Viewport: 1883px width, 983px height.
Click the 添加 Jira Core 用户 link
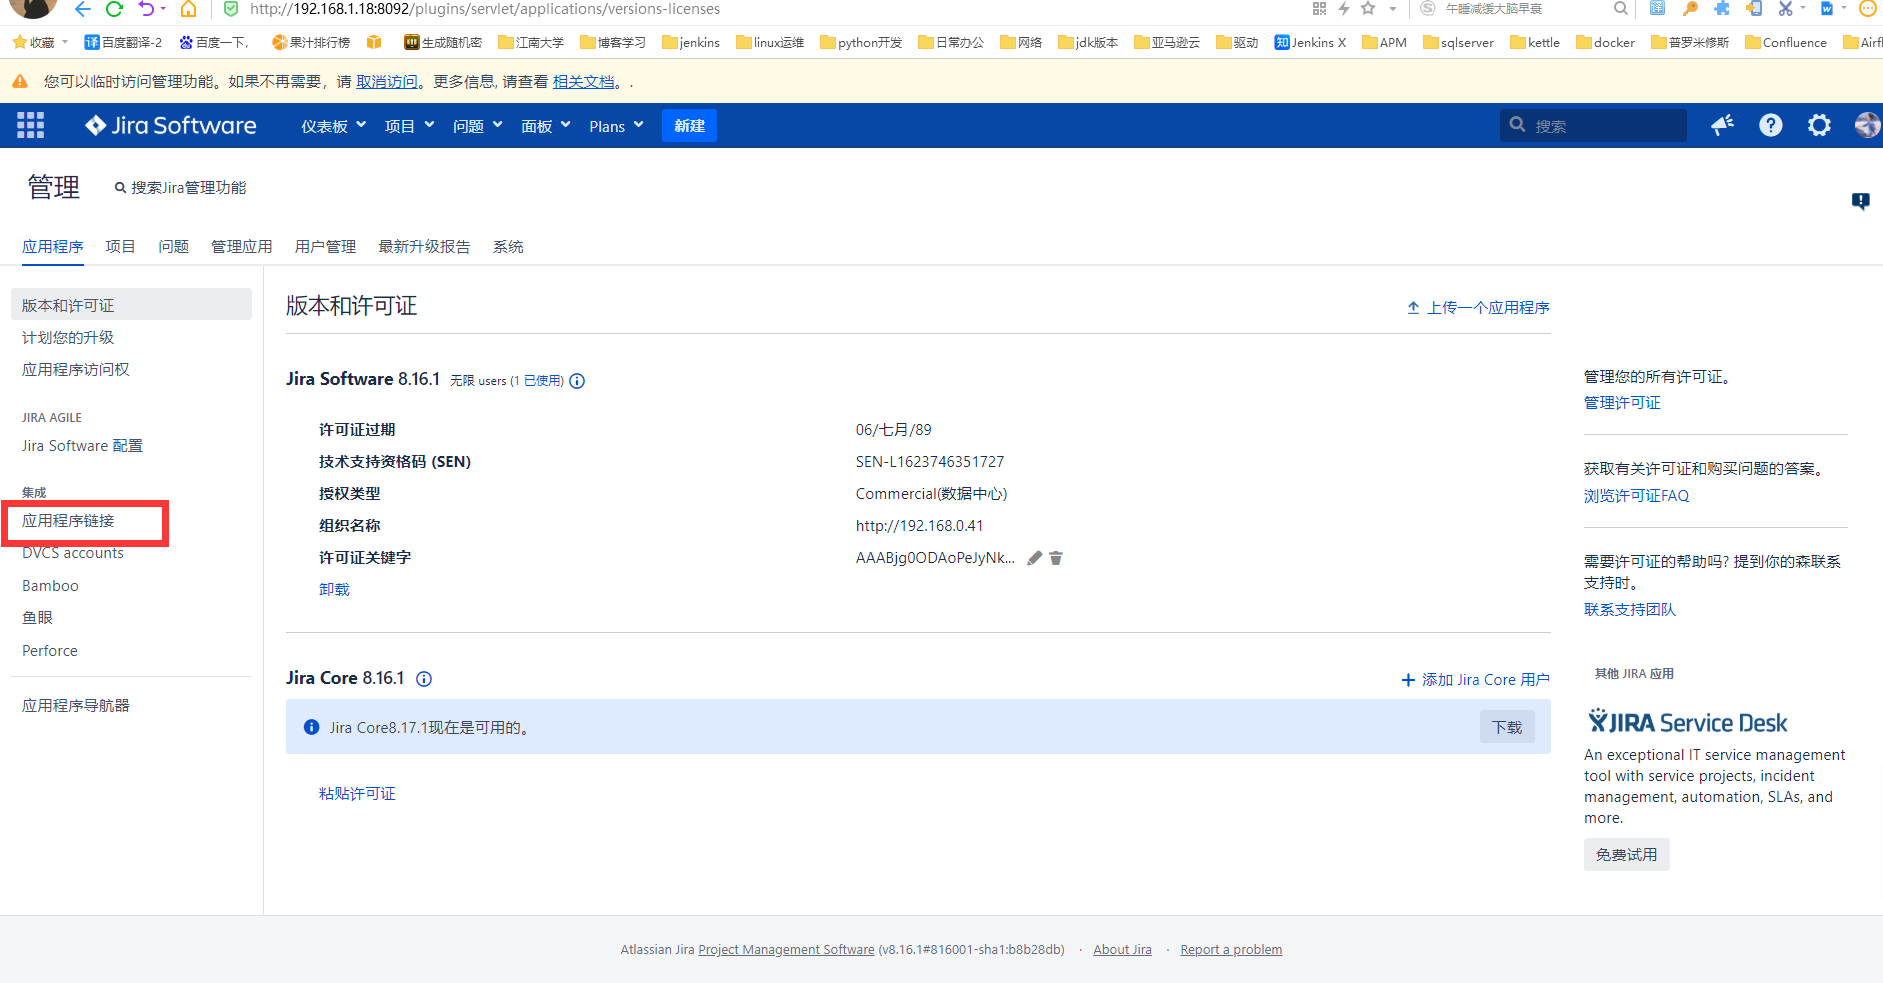tap(1475, 679)
